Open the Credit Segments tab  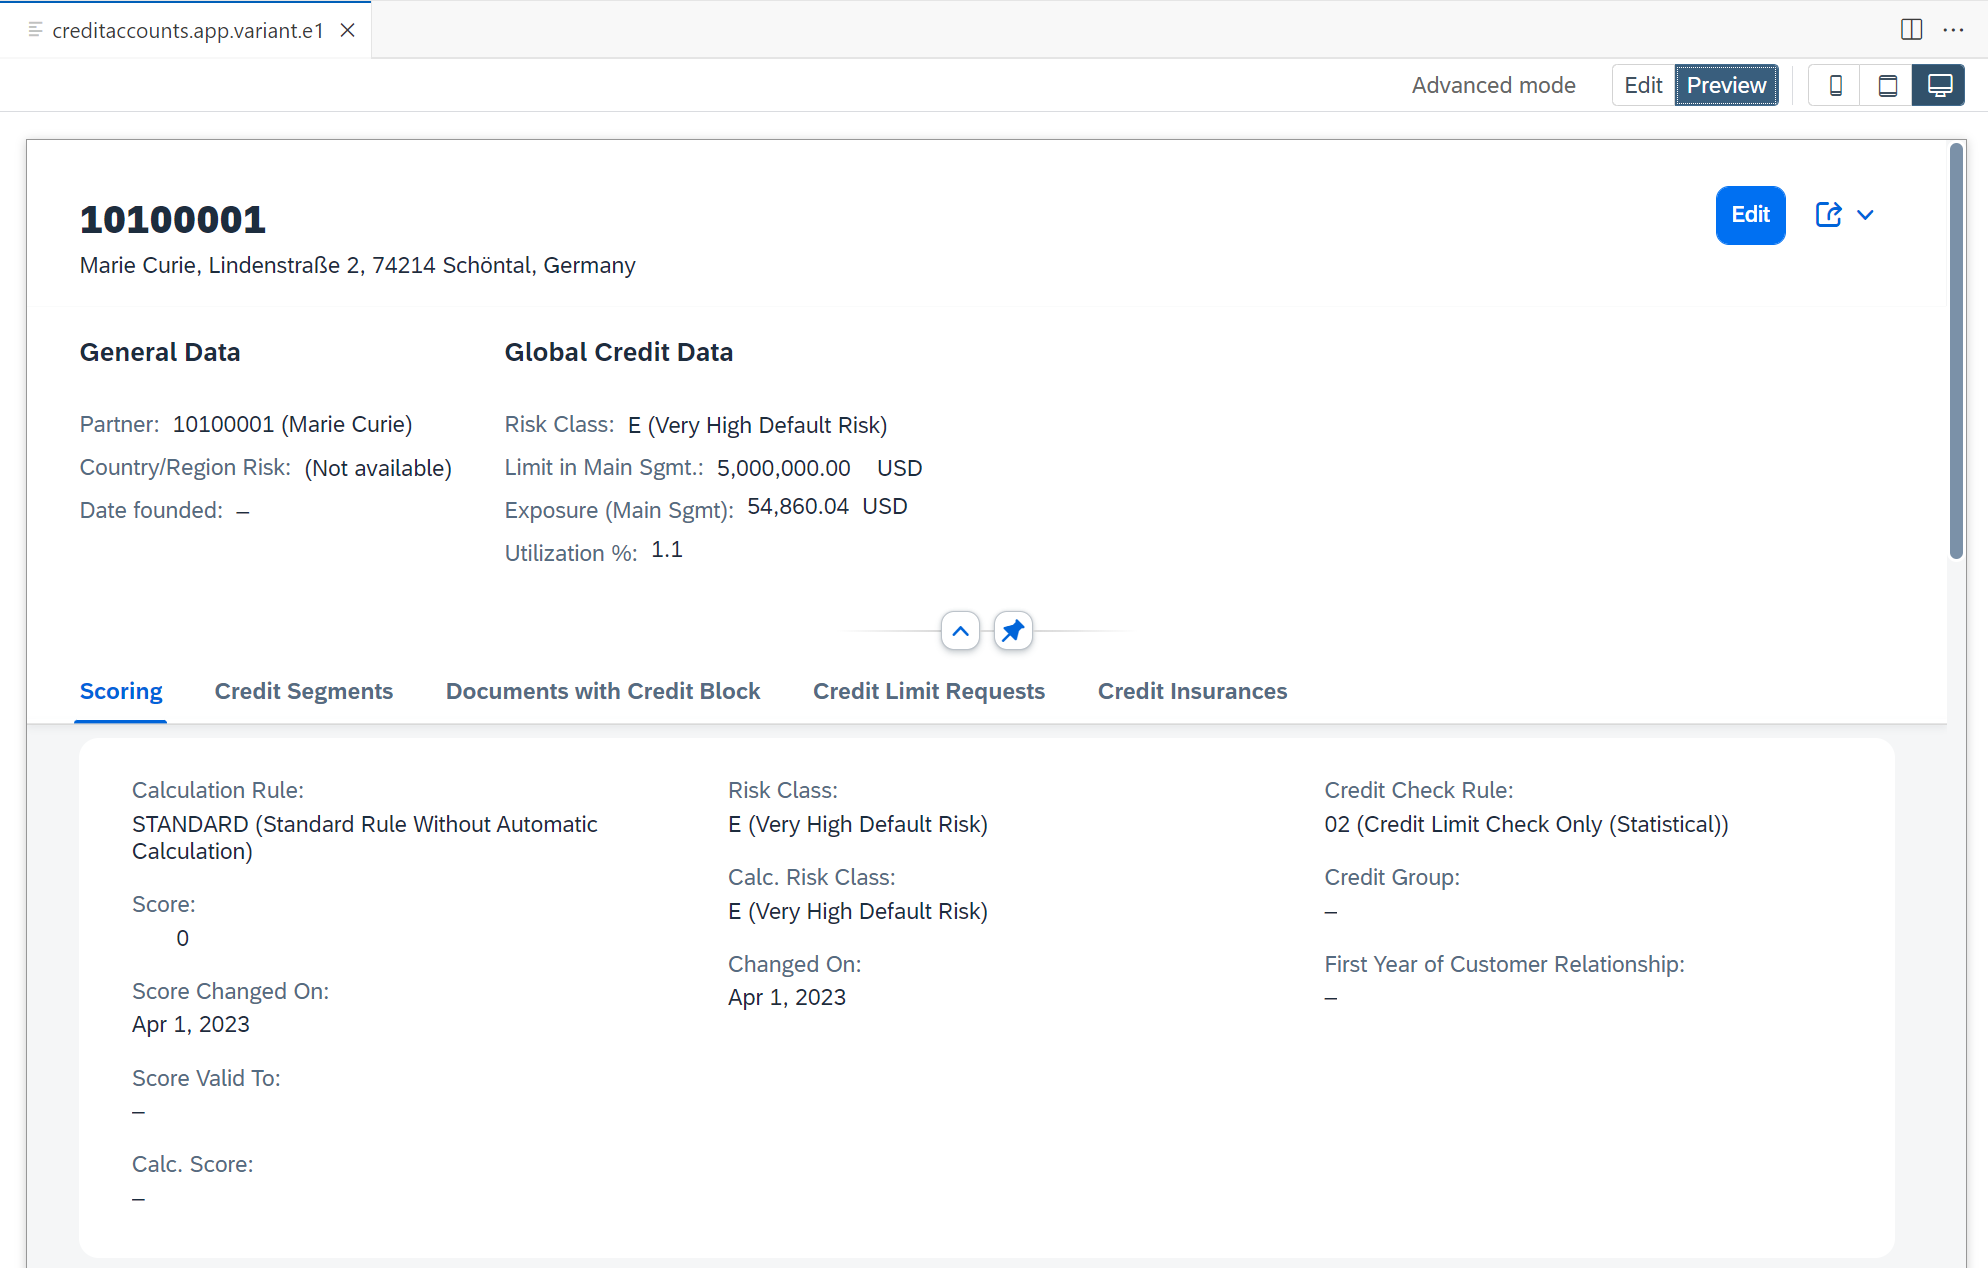[x=304, y=691]
